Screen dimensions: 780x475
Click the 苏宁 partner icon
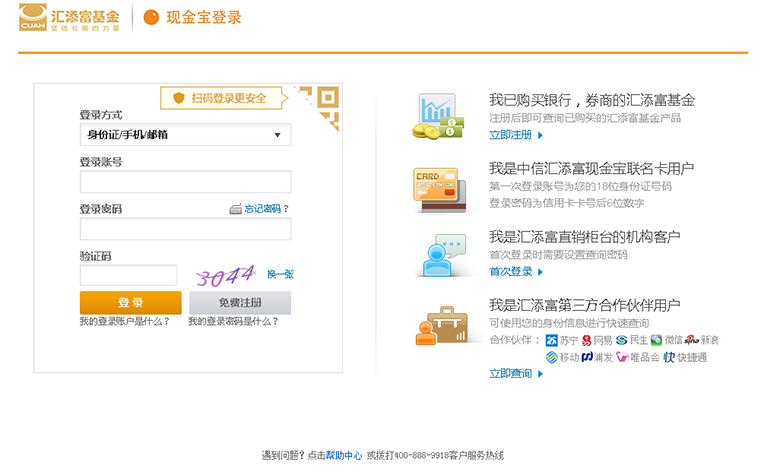pos(551,340)
